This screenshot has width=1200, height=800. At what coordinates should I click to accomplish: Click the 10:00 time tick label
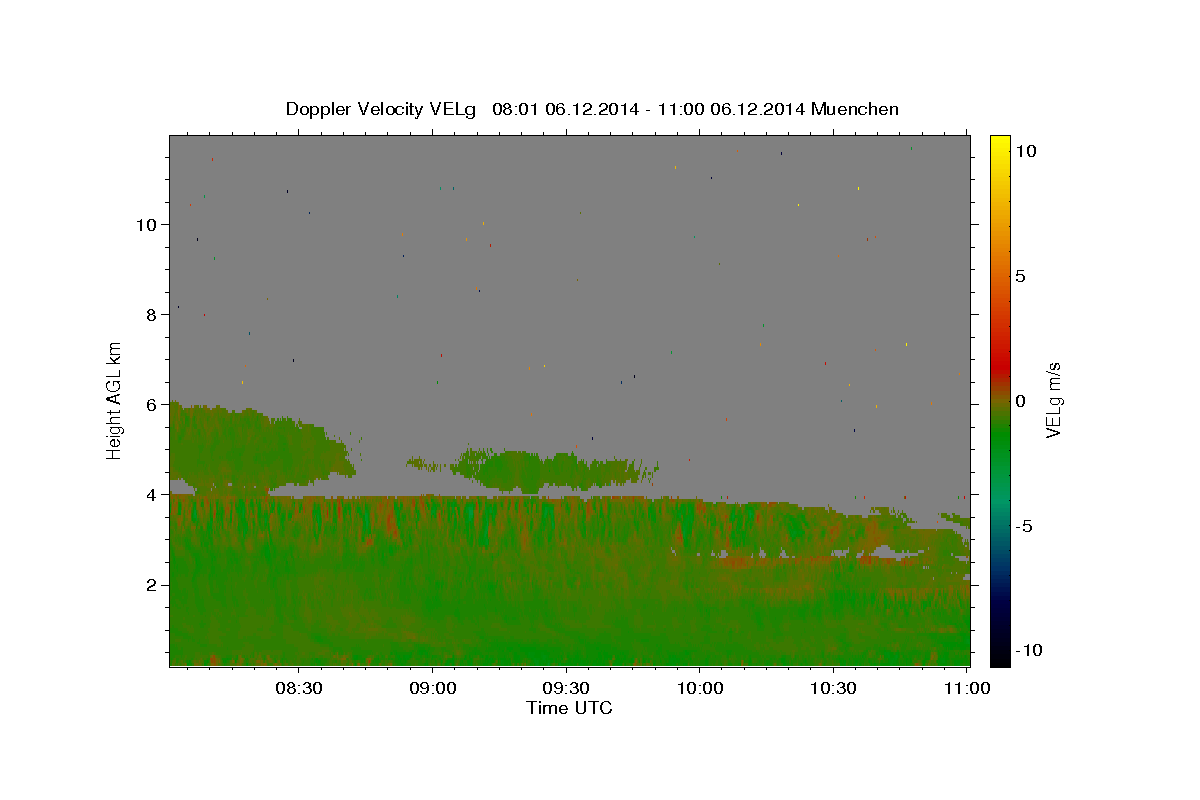(x=700, y=688)
